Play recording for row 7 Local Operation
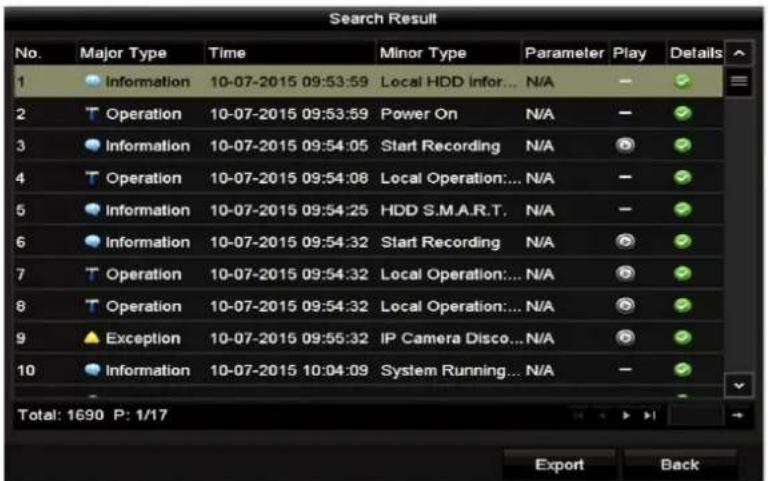The height and width of the screenshot is (481, 768). [625, 273]
